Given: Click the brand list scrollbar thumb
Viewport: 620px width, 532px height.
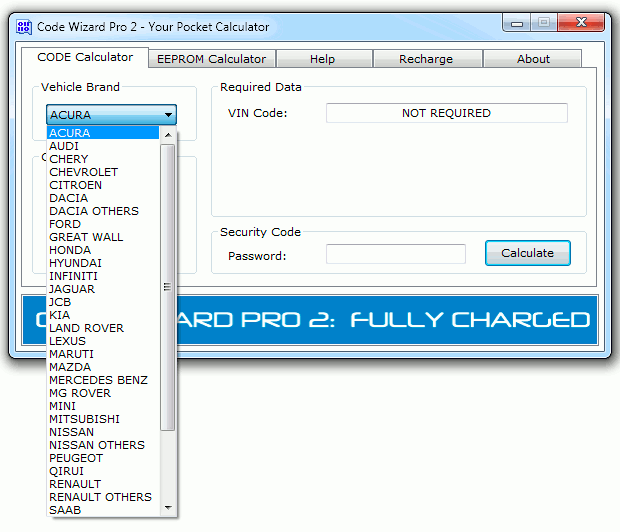Looking at the screenshot, I should 168,287.
